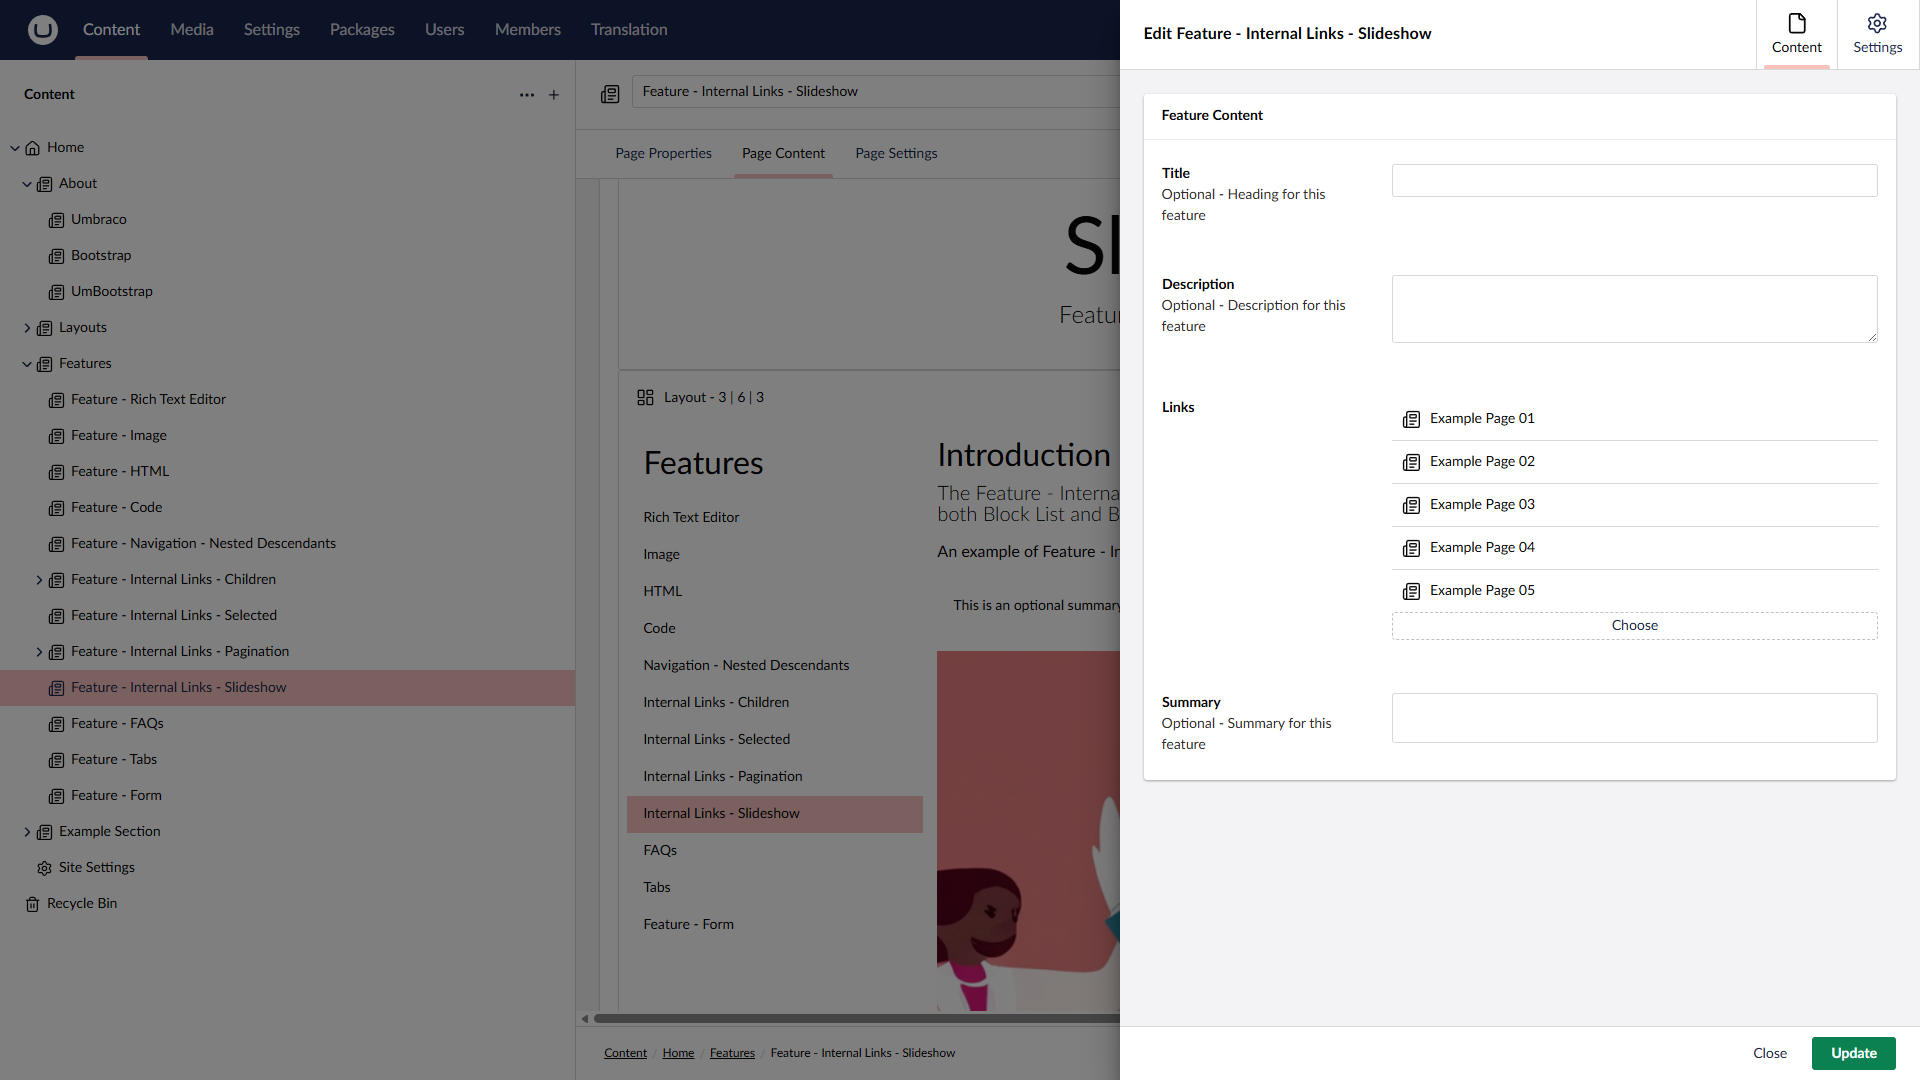The image size is (1920, 1080).
Task: Click the Layout grid icon
Action: coord(645,398)
